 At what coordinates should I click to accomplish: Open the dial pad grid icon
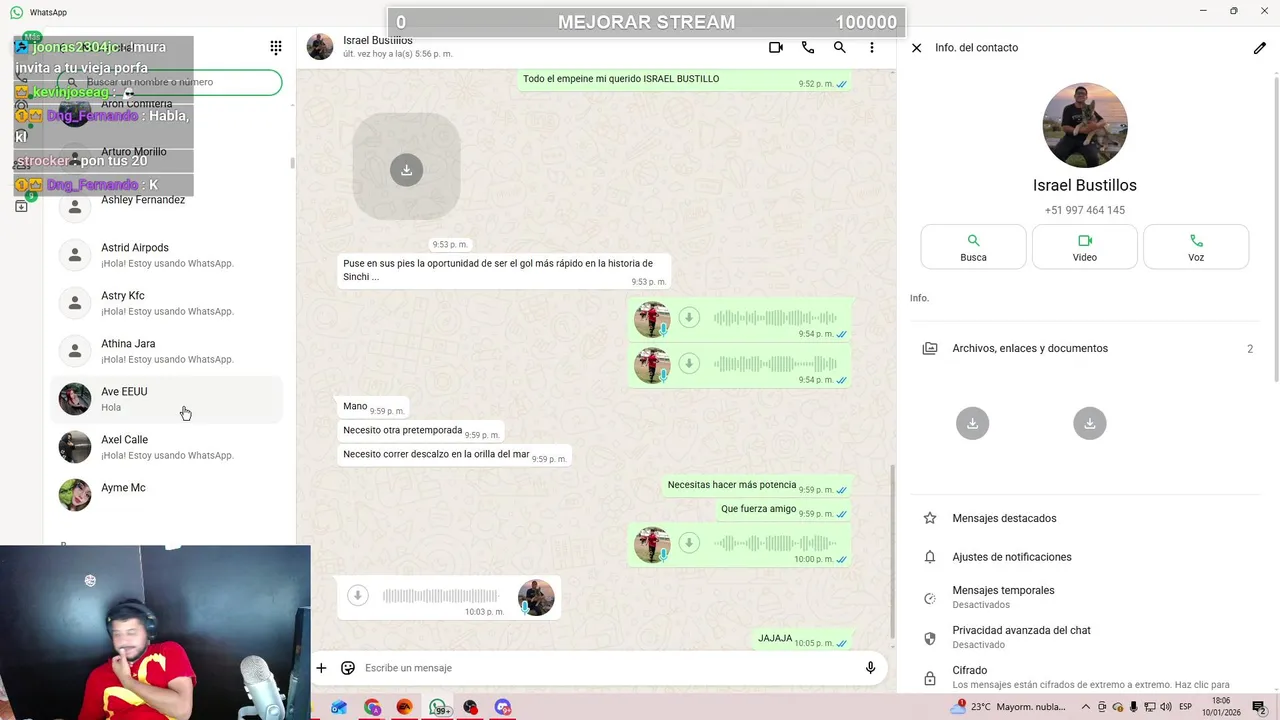pos(276,47)
